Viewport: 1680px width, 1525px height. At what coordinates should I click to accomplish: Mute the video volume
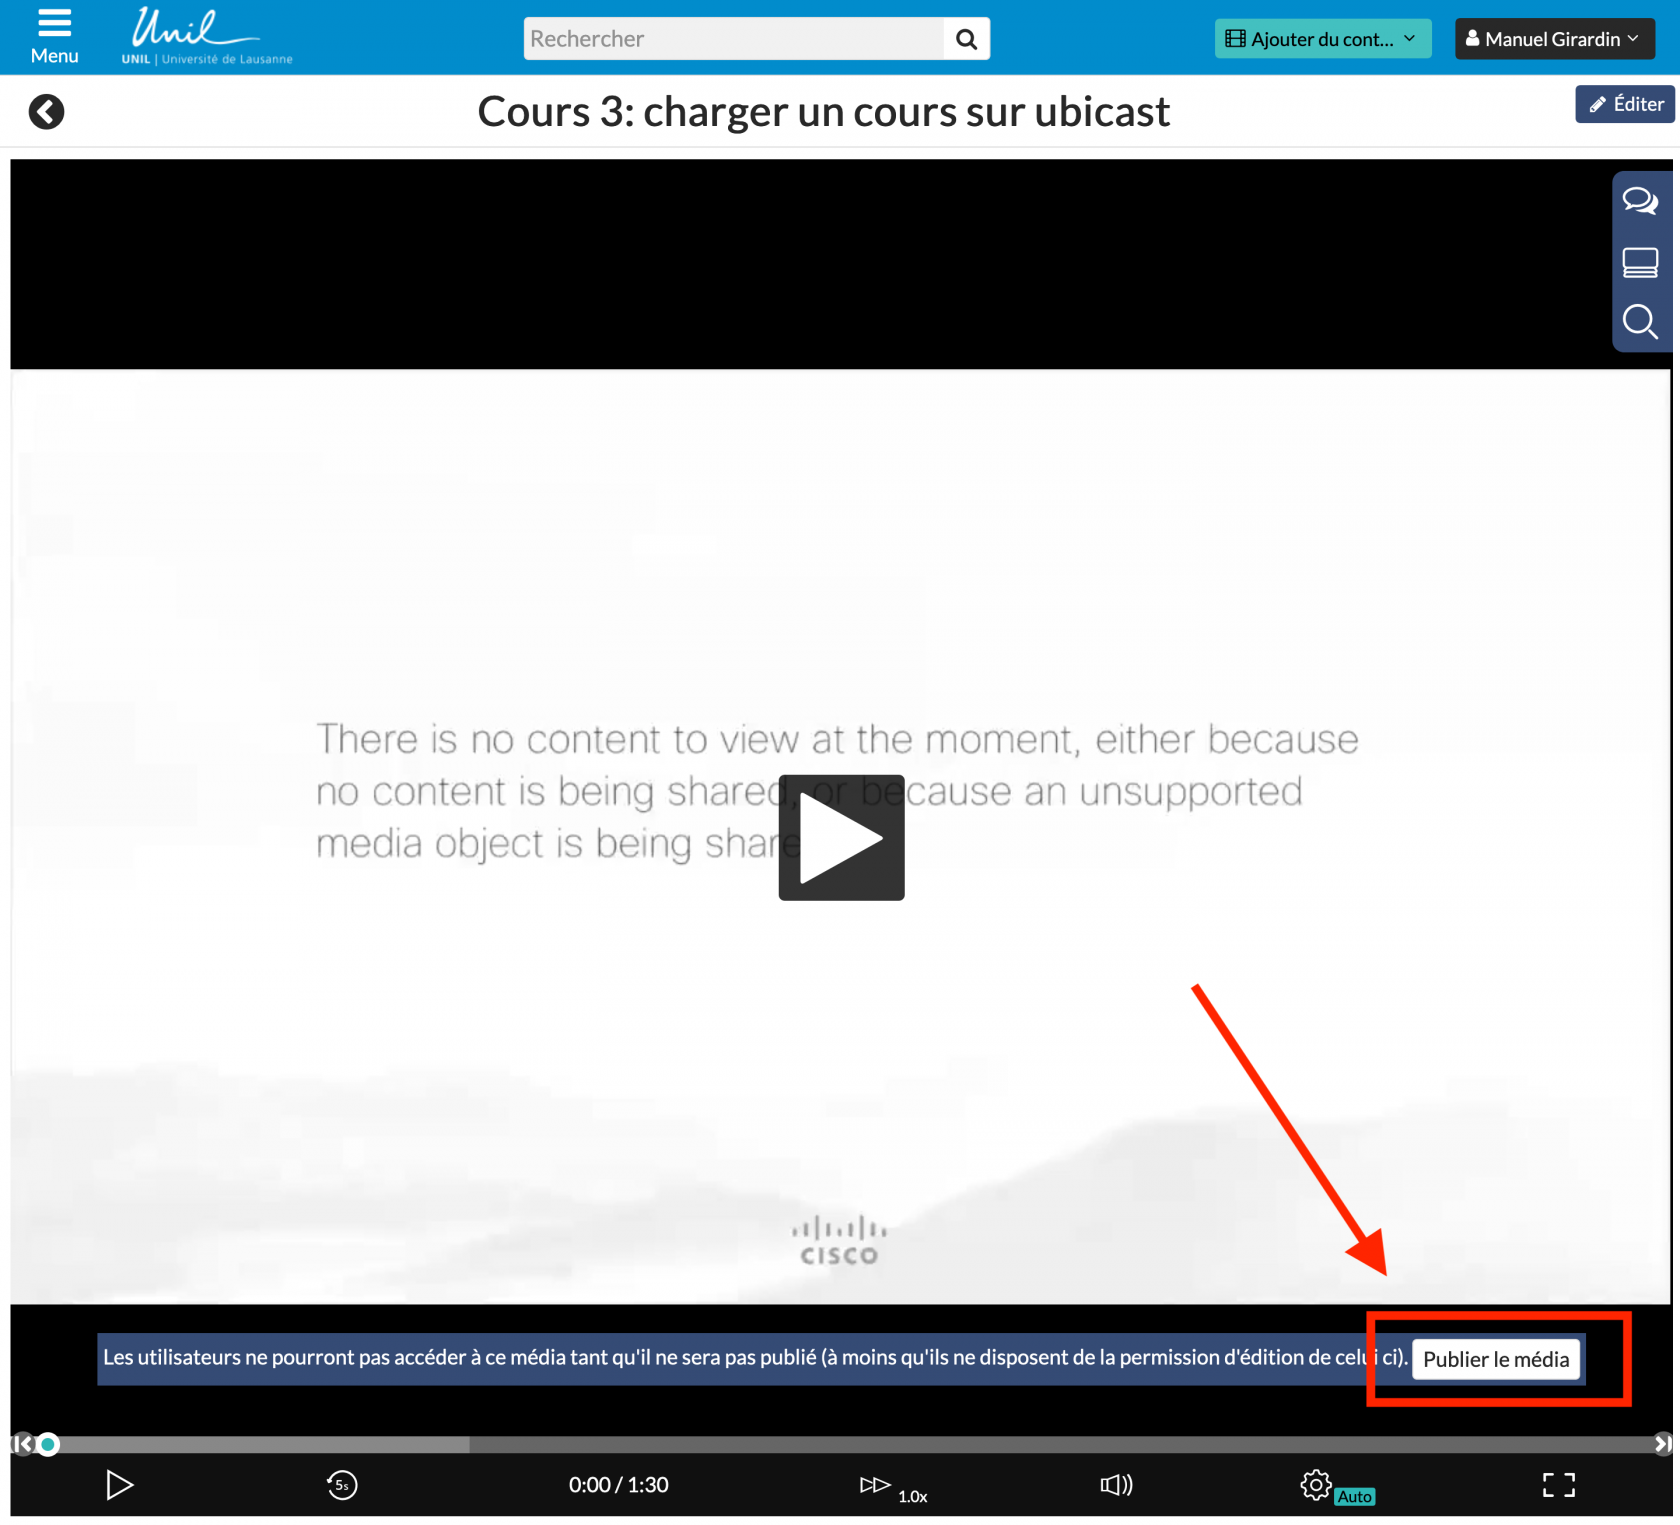click(x=1116, y=1485)
